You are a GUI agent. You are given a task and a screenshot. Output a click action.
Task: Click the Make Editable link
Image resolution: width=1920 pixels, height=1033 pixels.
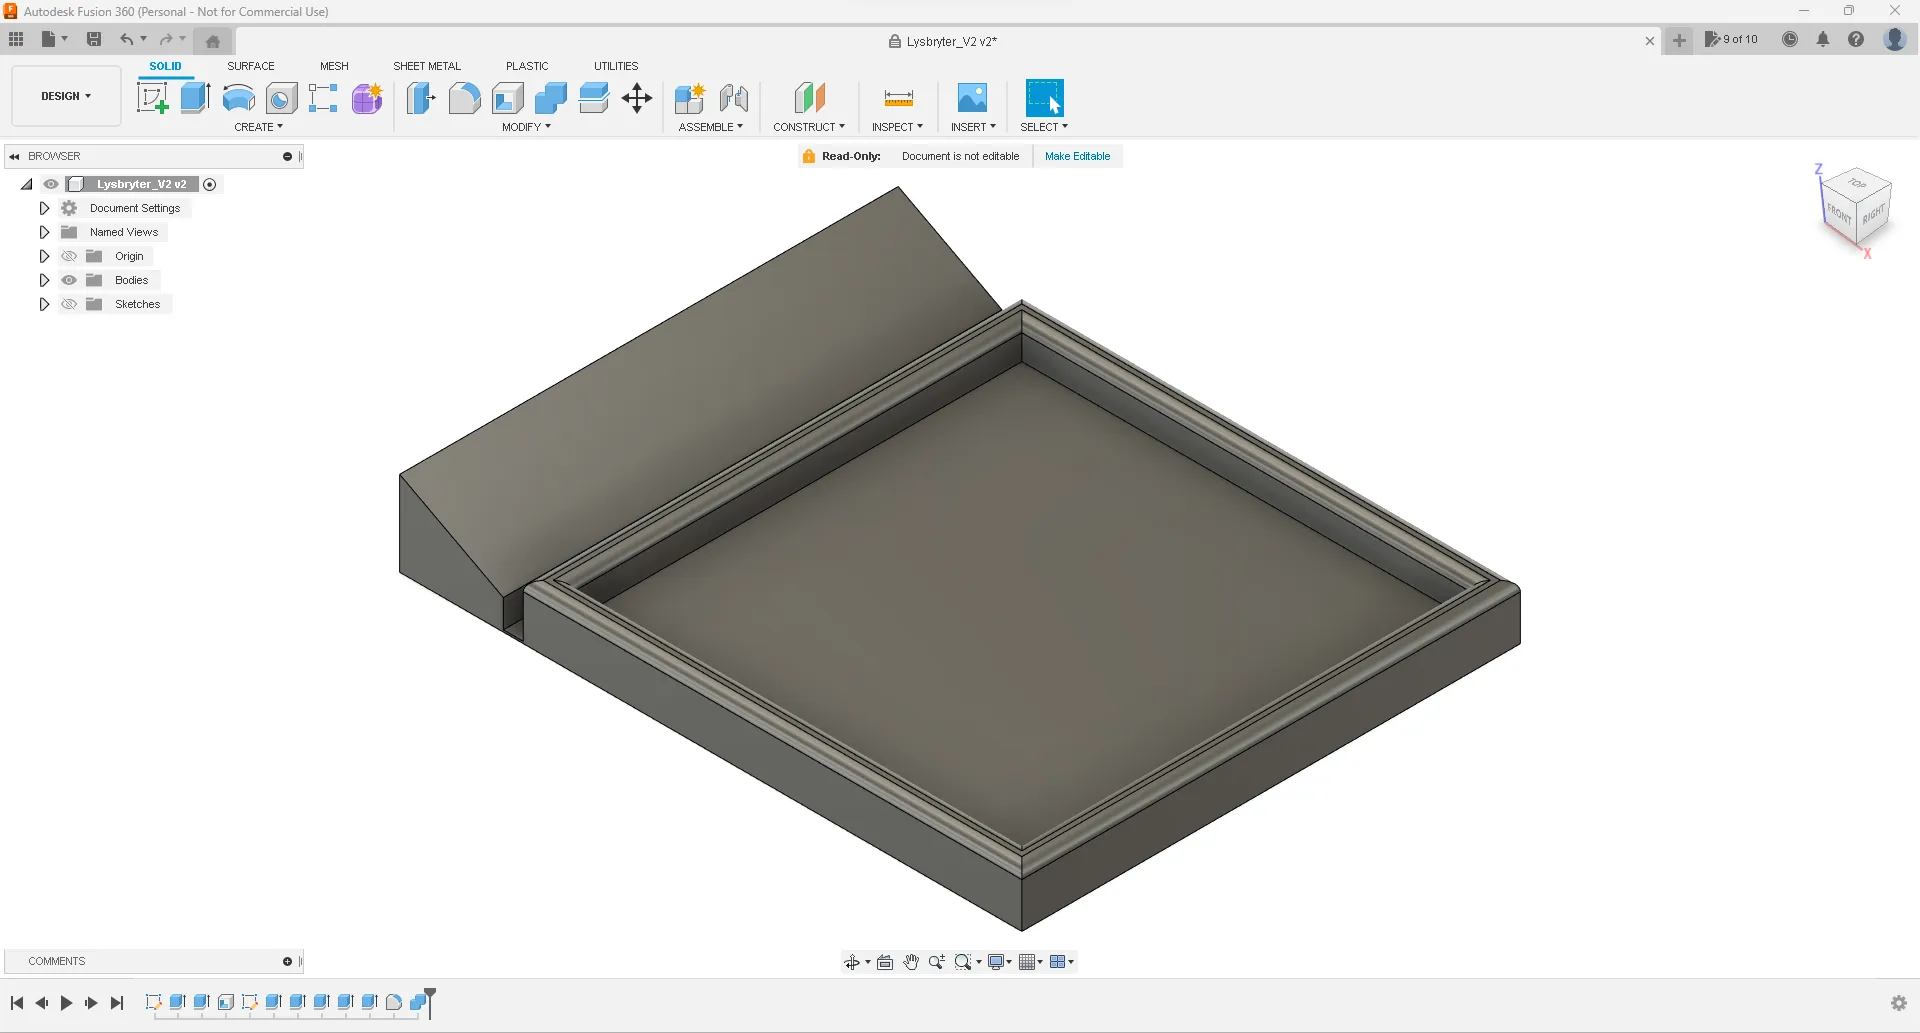(x=1077, y=156)
